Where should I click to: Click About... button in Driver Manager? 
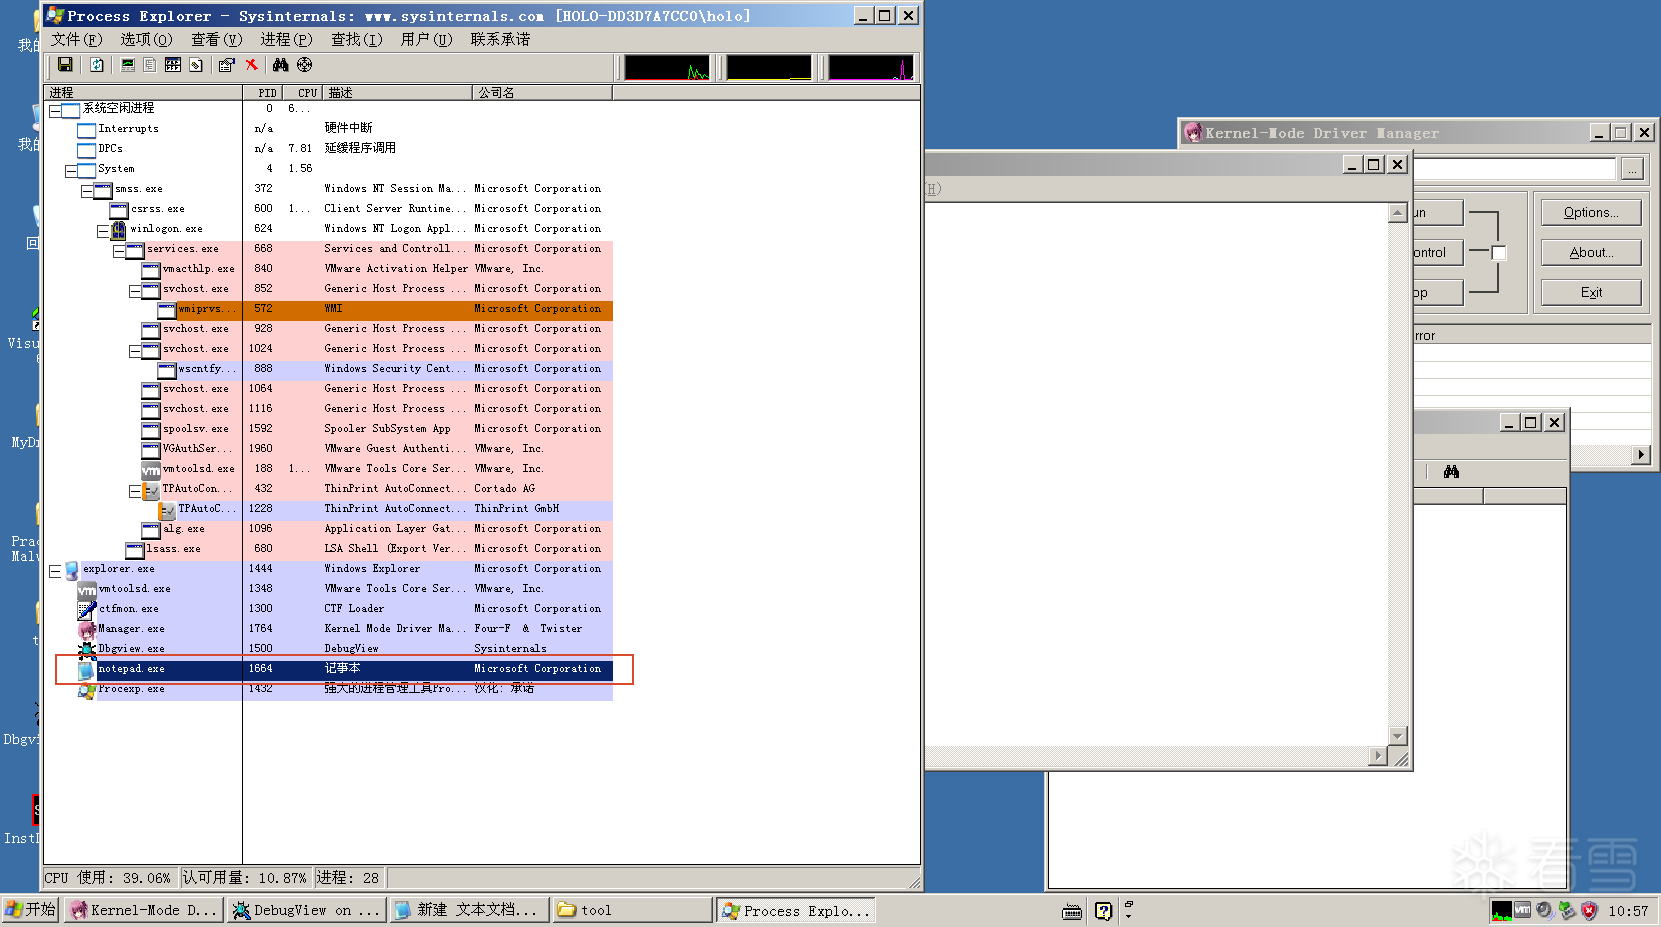(x=1591, y=252)
